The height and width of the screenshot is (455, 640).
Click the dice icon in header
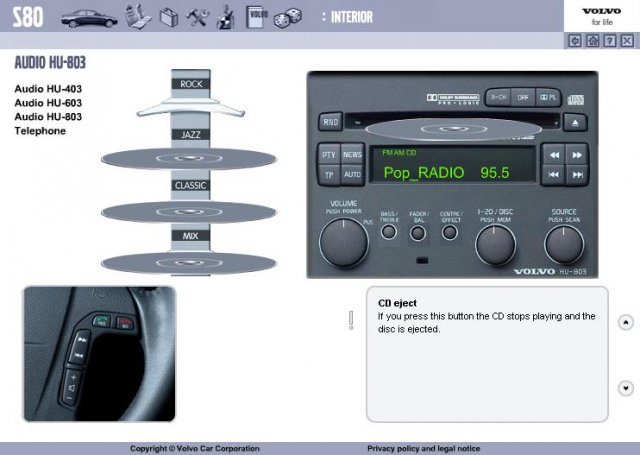coord(287,18)
